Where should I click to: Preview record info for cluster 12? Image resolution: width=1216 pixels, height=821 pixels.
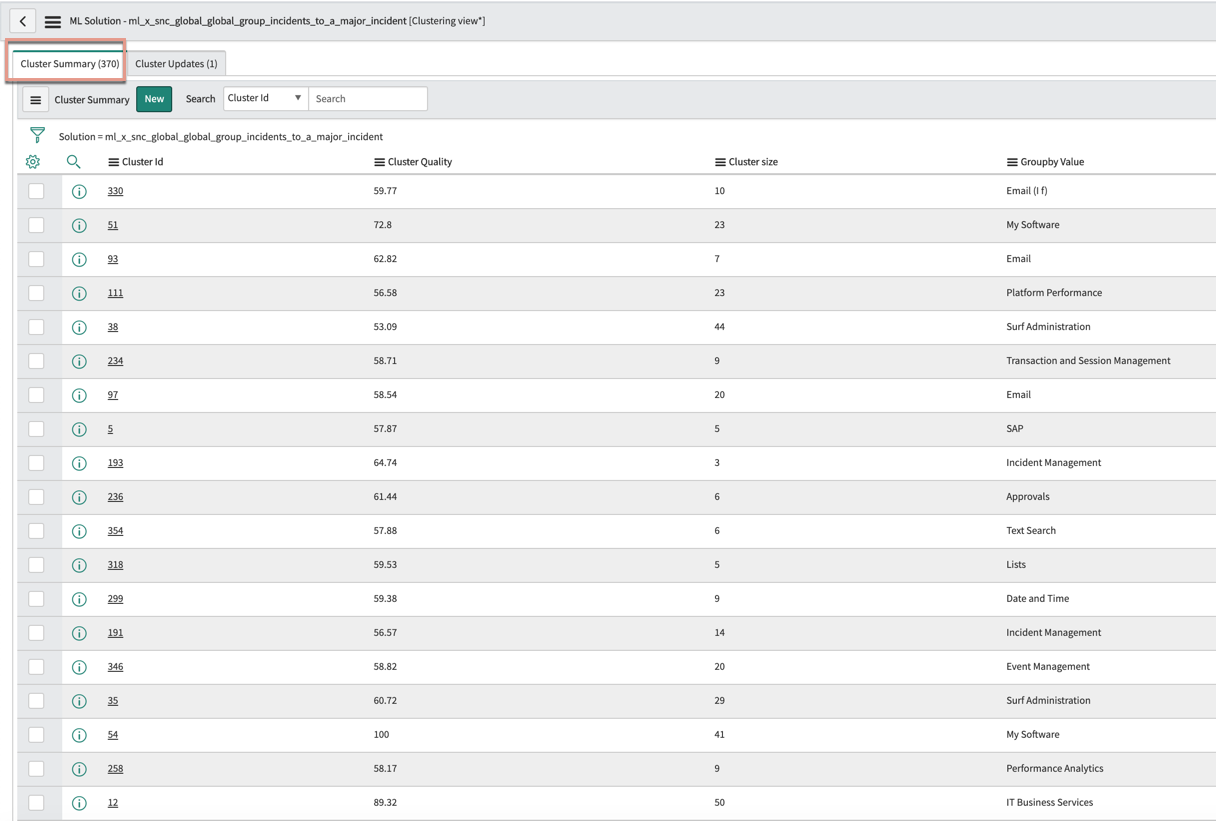(x=79, y=803)
